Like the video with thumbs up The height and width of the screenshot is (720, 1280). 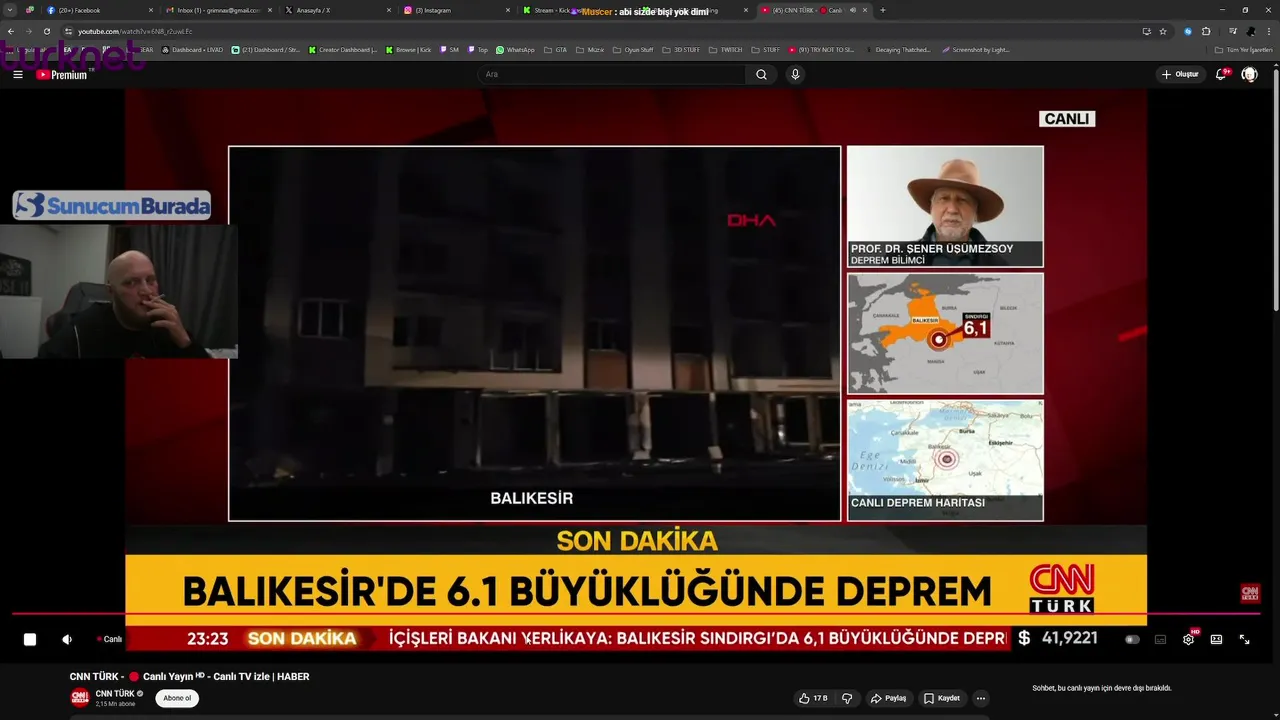tap(813, 698)
